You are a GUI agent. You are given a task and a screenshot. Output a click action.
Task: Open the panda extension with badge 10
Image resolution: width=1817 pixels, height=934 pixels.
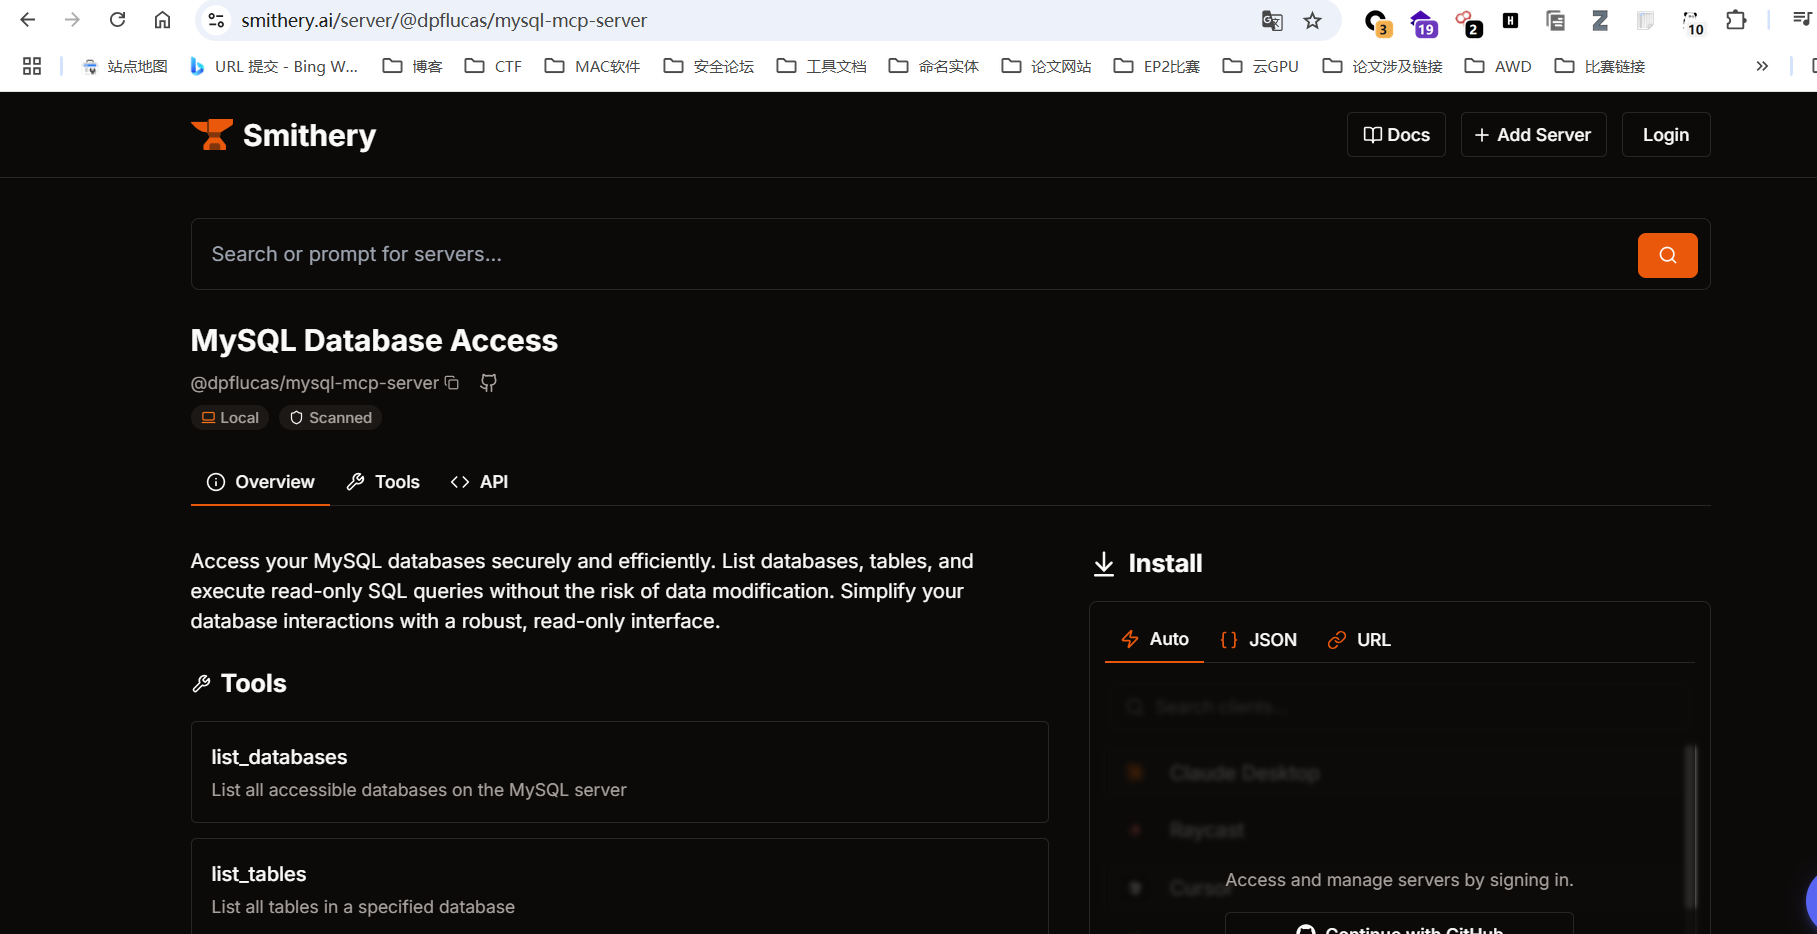1692,21
